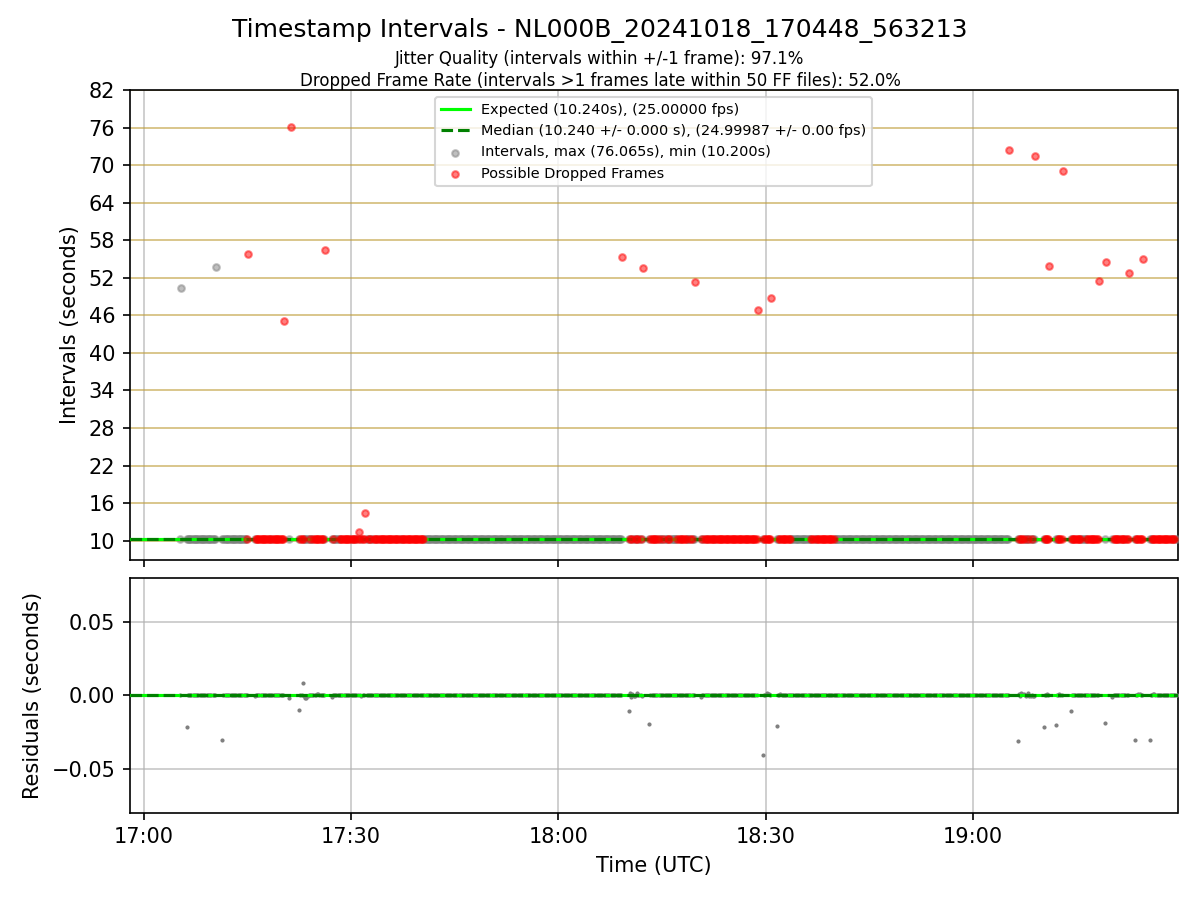
Task: Click the y-axis tick label '58'
Action: point(103,241)
